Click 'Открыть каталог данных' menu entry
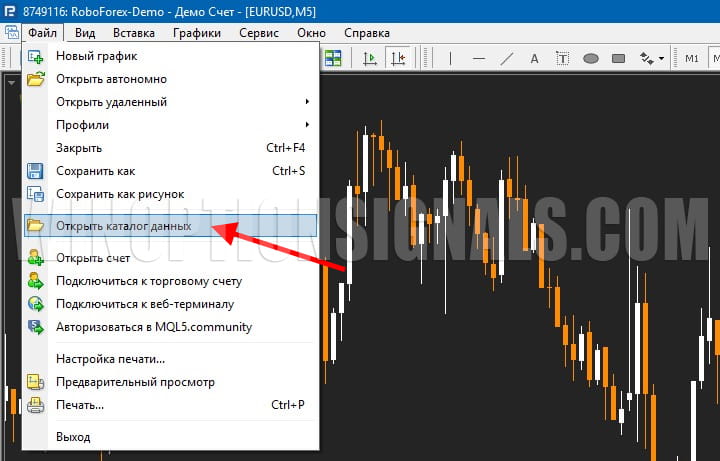This screenshot has width=720, height=461. click(124, 226)
